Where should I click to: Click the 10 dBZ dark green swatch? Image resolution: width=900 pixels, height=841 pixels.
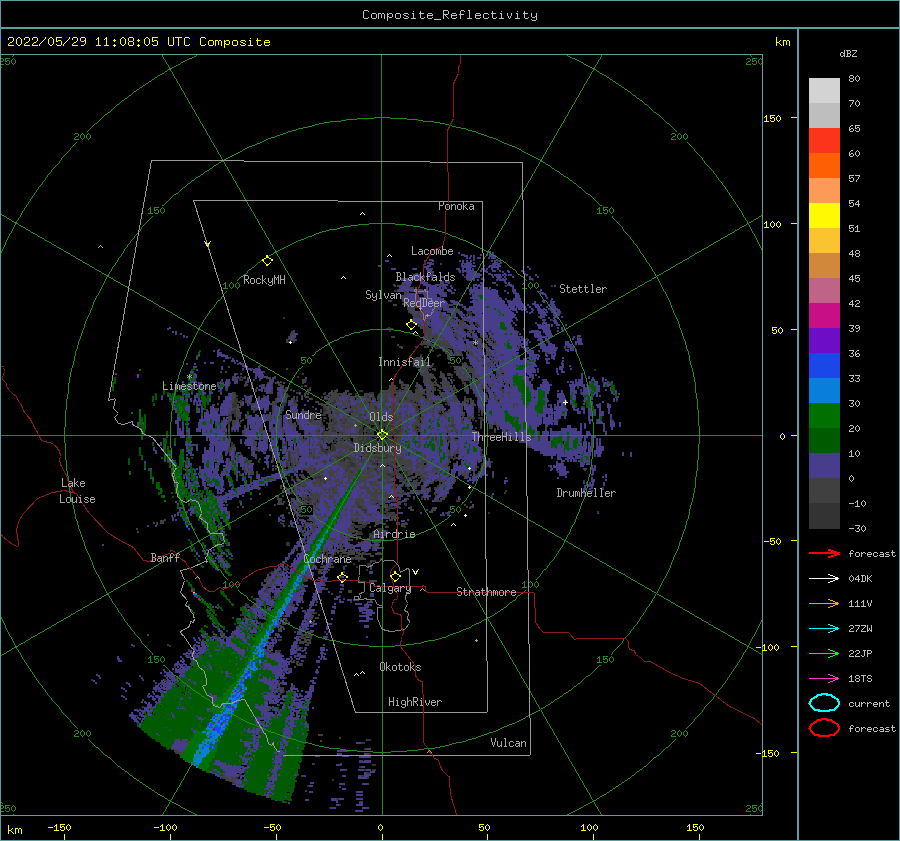click(x=824, y=441)
